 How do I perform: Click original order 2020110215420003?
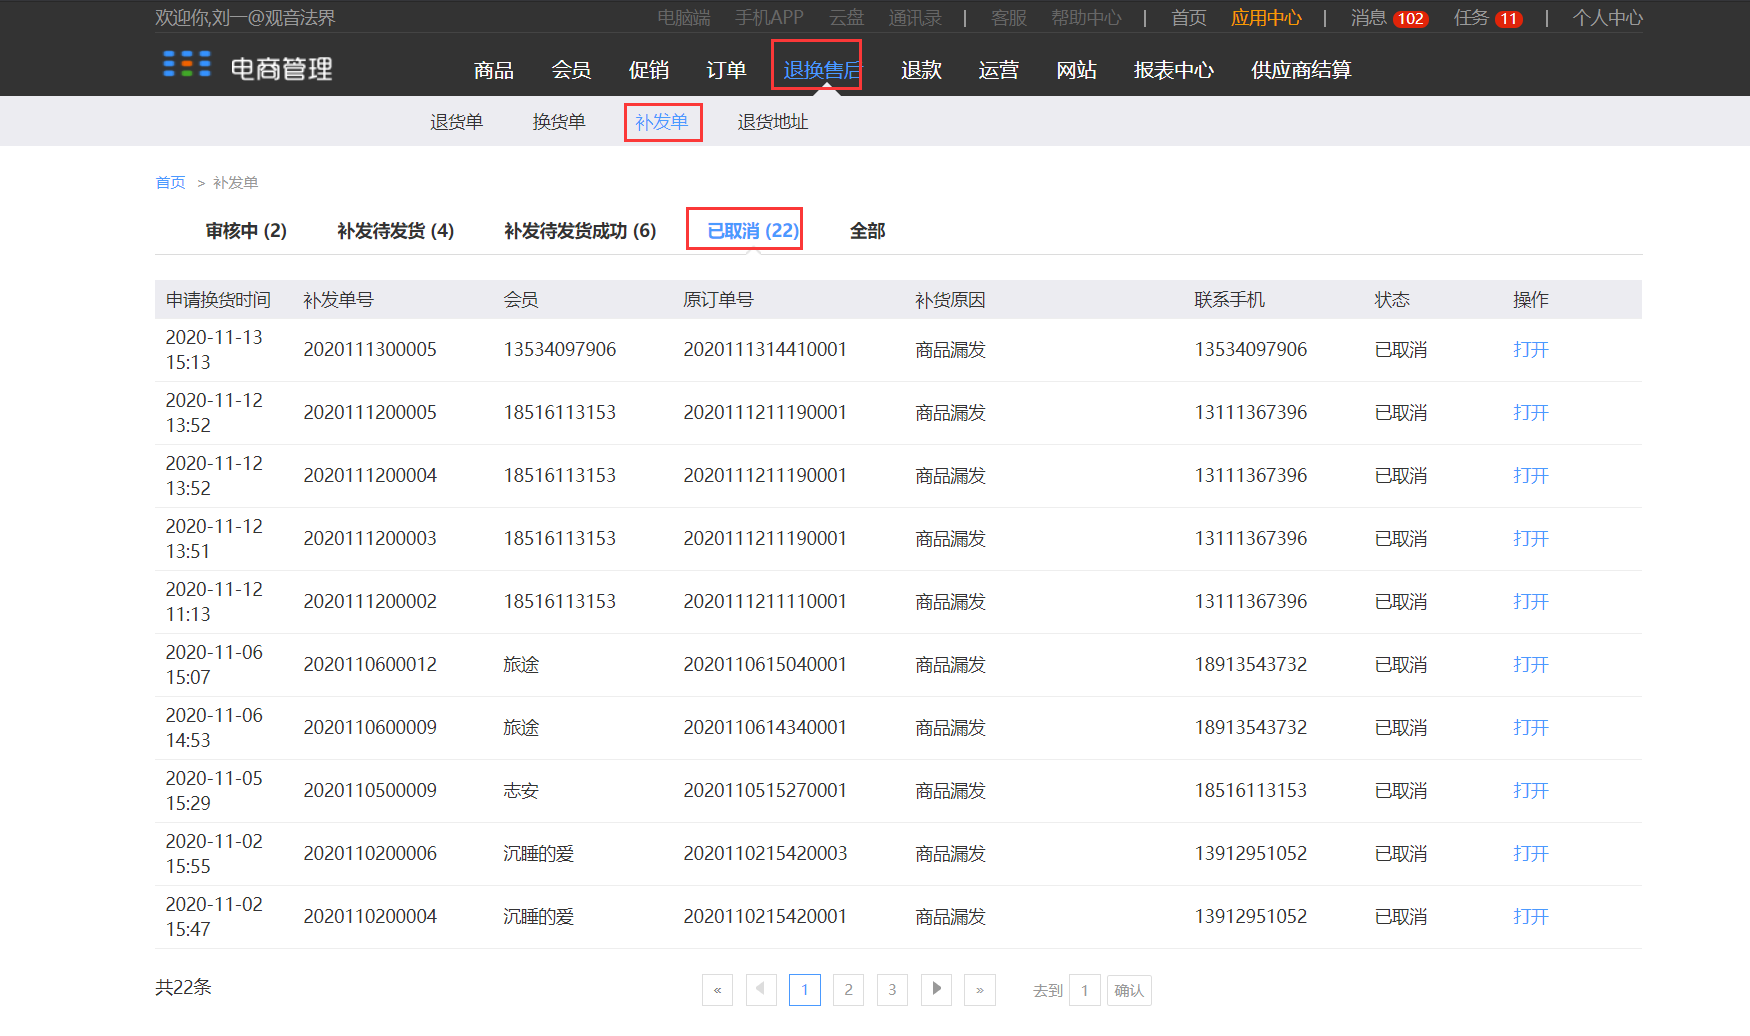[765, 854]
